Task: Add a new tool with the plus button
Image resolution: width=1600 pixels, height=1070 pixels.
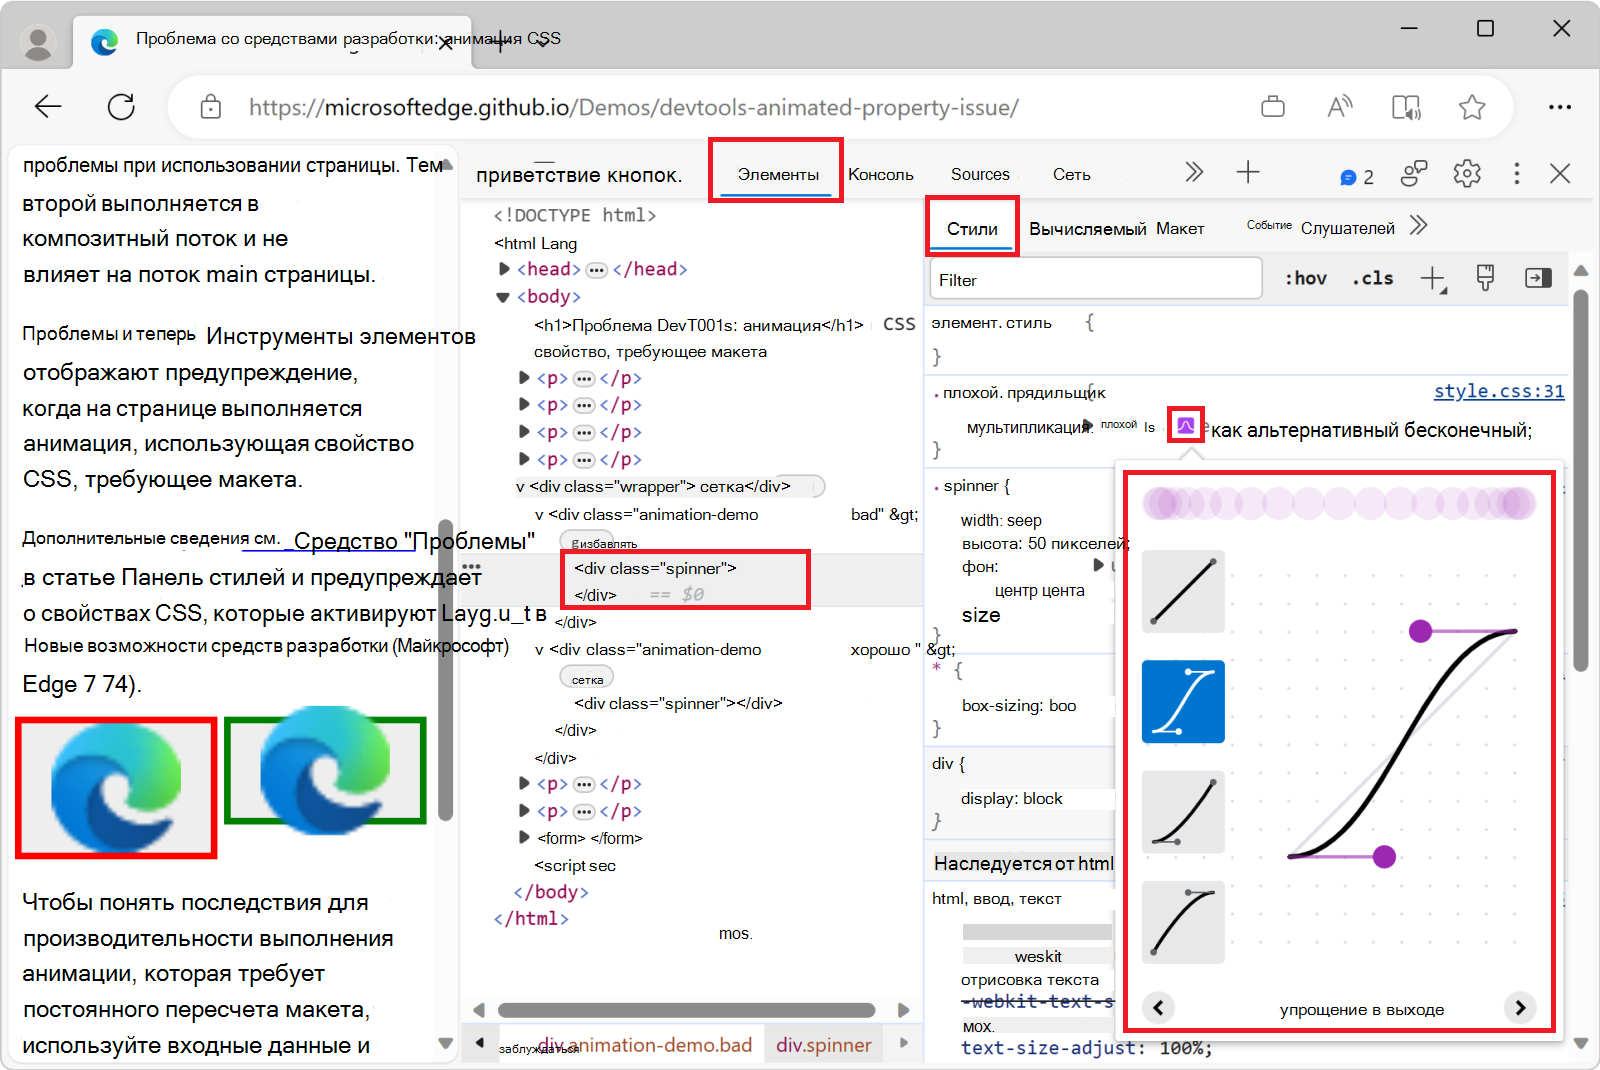Action: pyautogui.click(x=1248, y=173)
